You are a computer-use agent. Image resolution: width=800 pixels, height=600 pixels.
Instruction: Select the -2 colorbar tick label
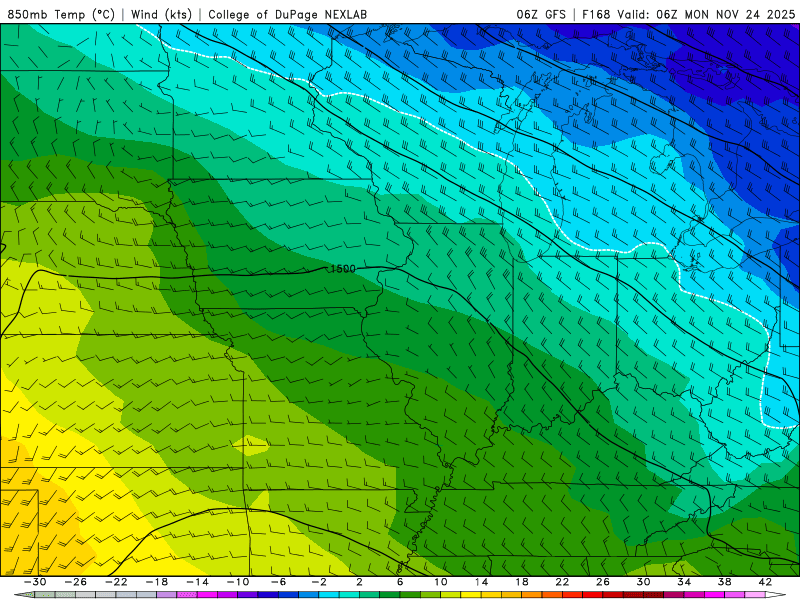pos(319,582)
